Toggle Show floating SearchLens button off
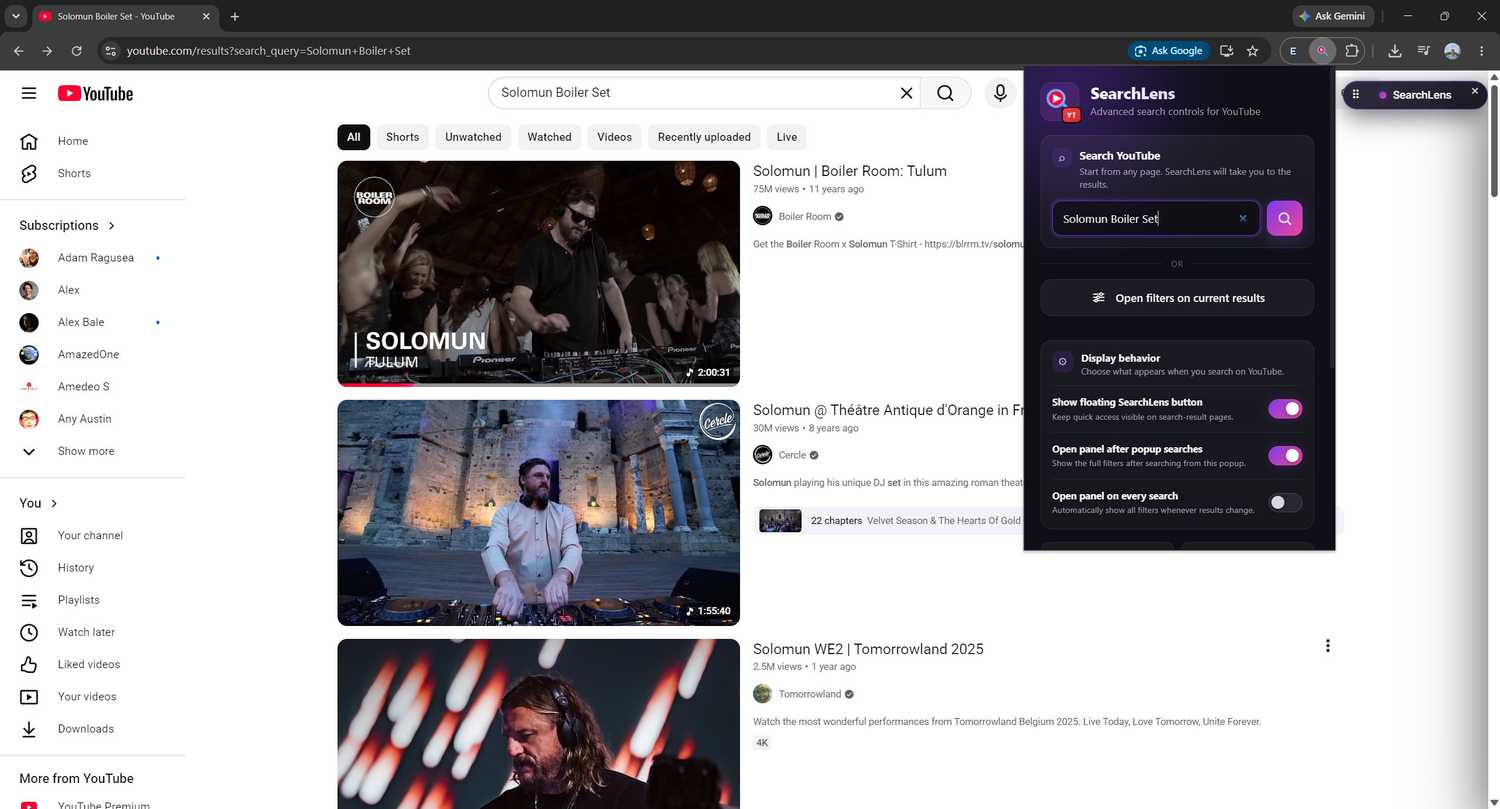Viewport: 1500px width, 809px height. point(1285,409)
